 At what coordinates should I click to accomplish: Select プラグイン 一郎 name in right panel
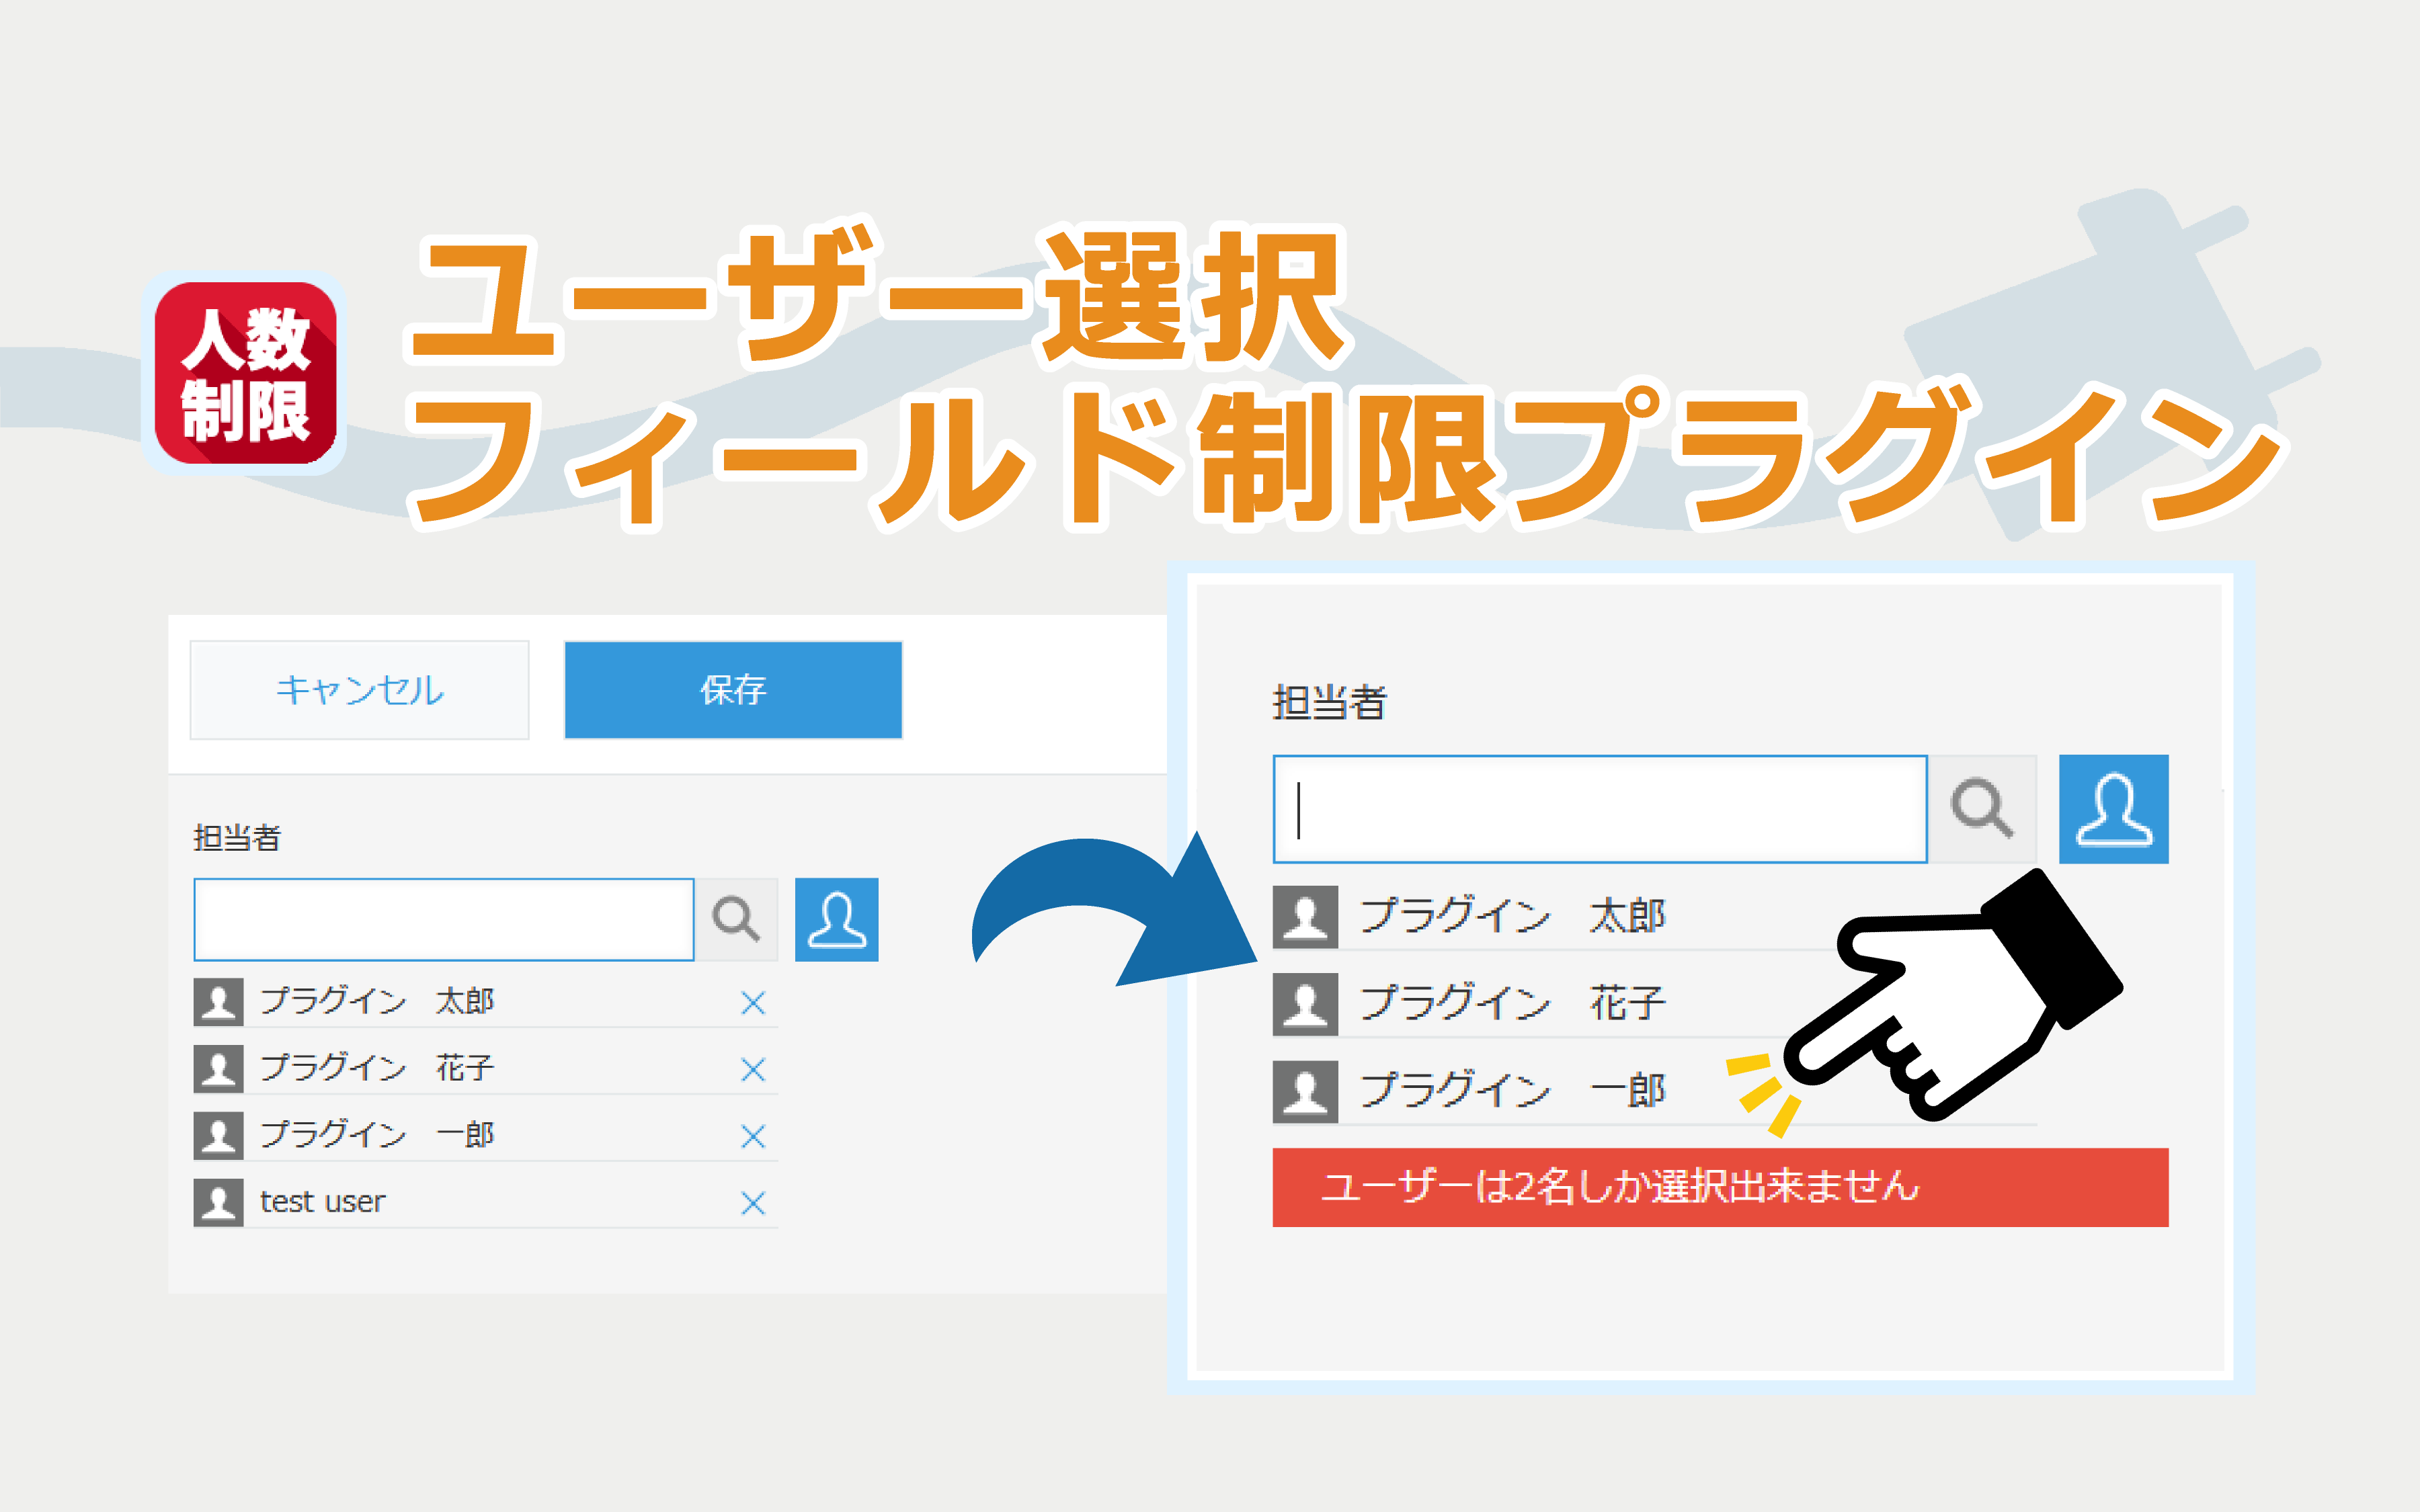coord(1513,1090)
